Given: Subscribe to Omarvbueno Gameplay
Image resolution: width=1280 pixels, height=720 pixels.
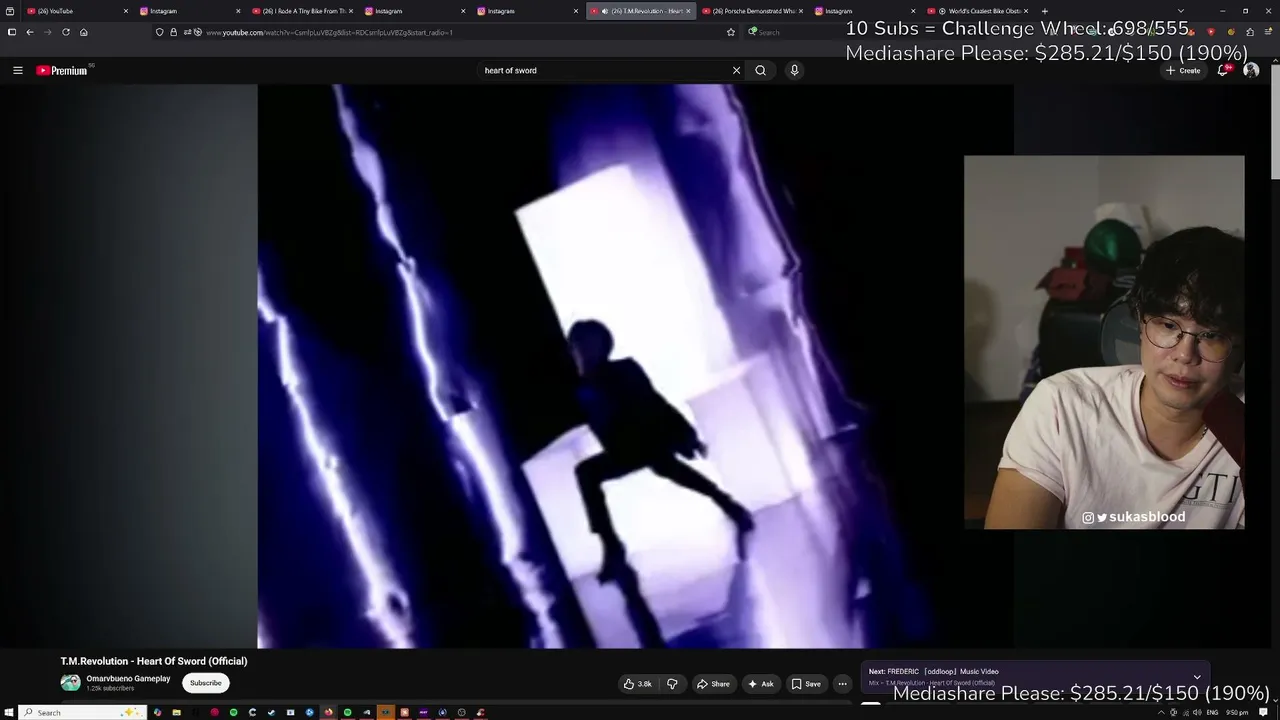Looking at the screenshot, I should click(206, 683).
